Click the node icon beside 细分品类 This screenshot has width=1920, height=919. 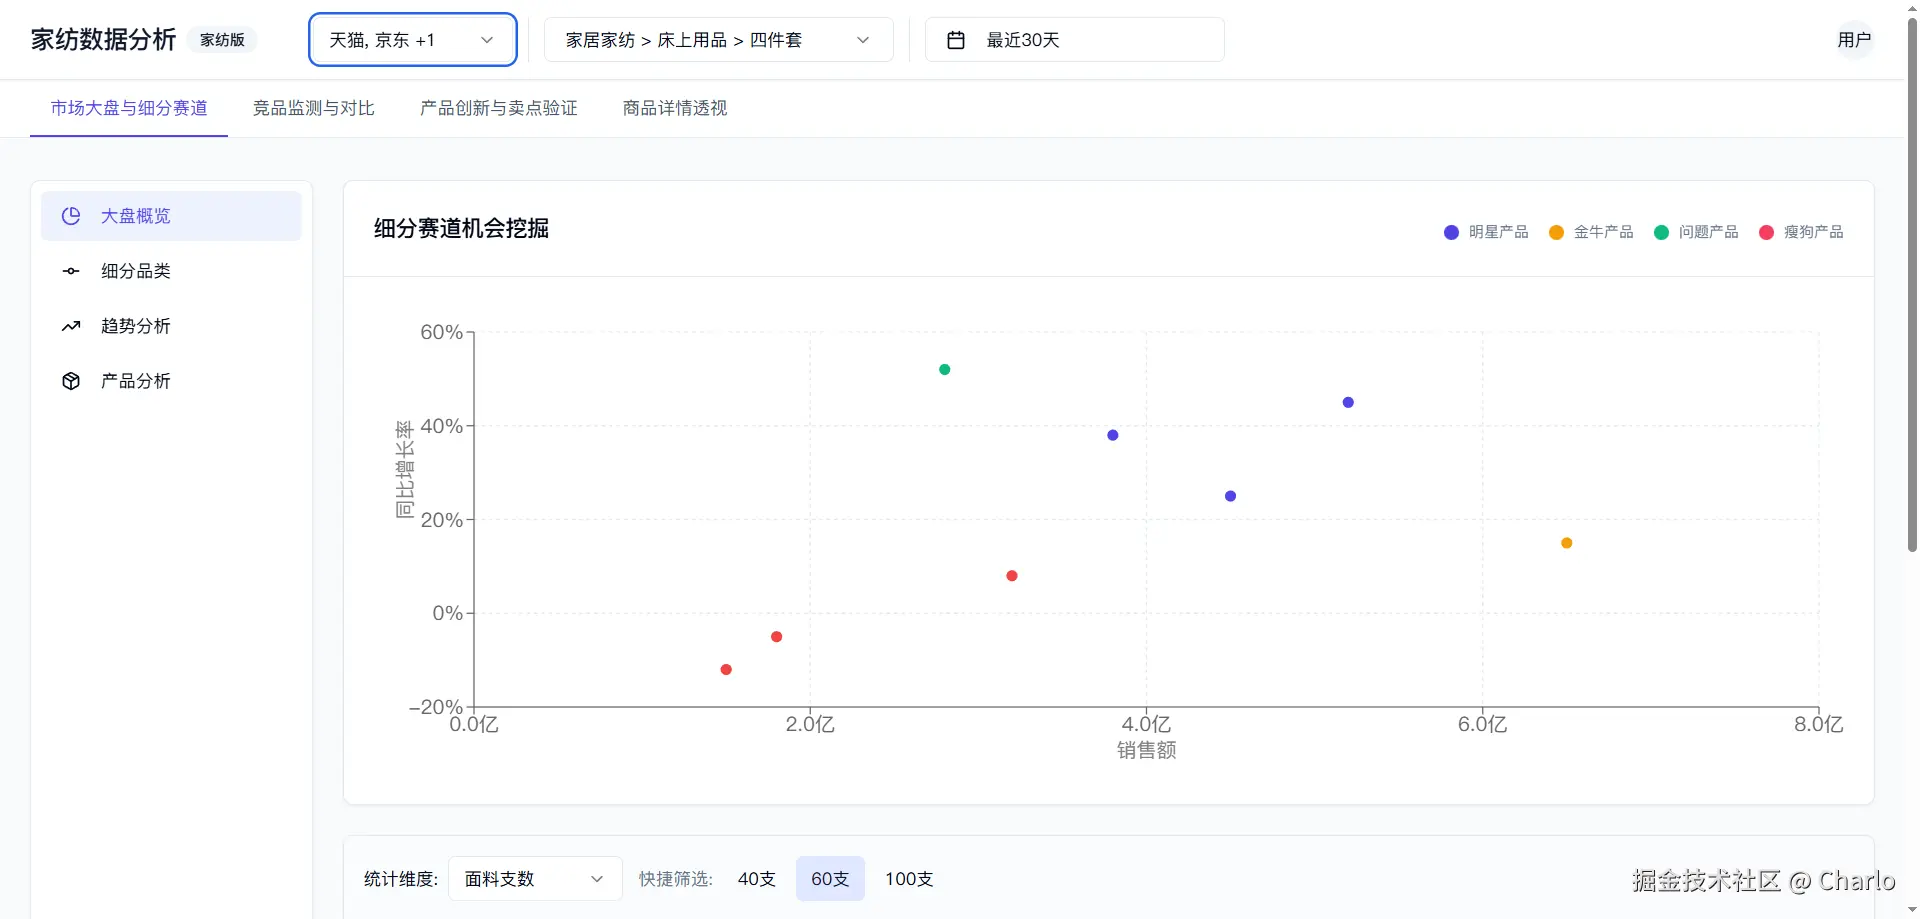click(71, 271)
